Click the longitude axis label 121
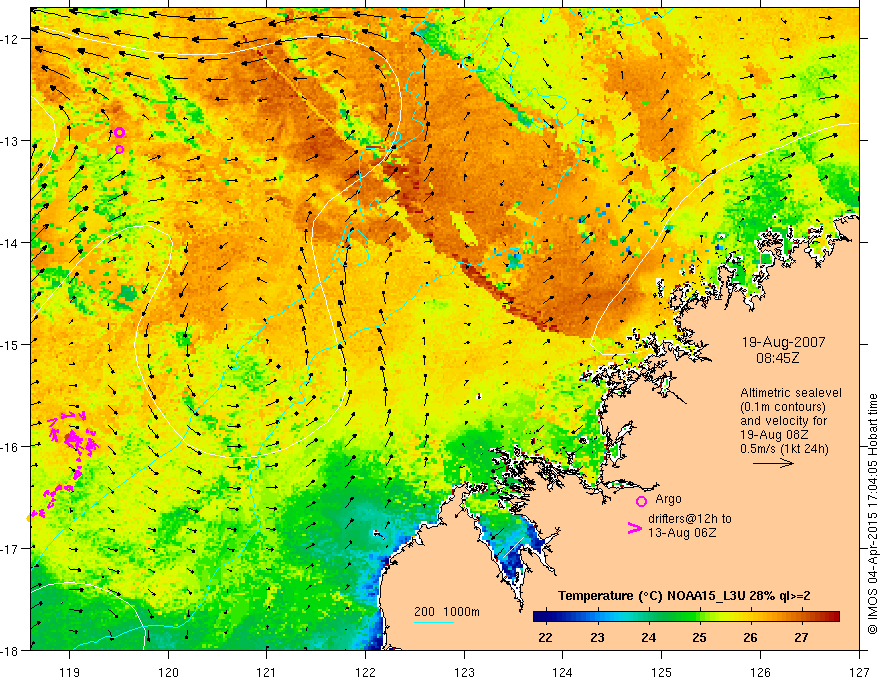 point(267,672)
